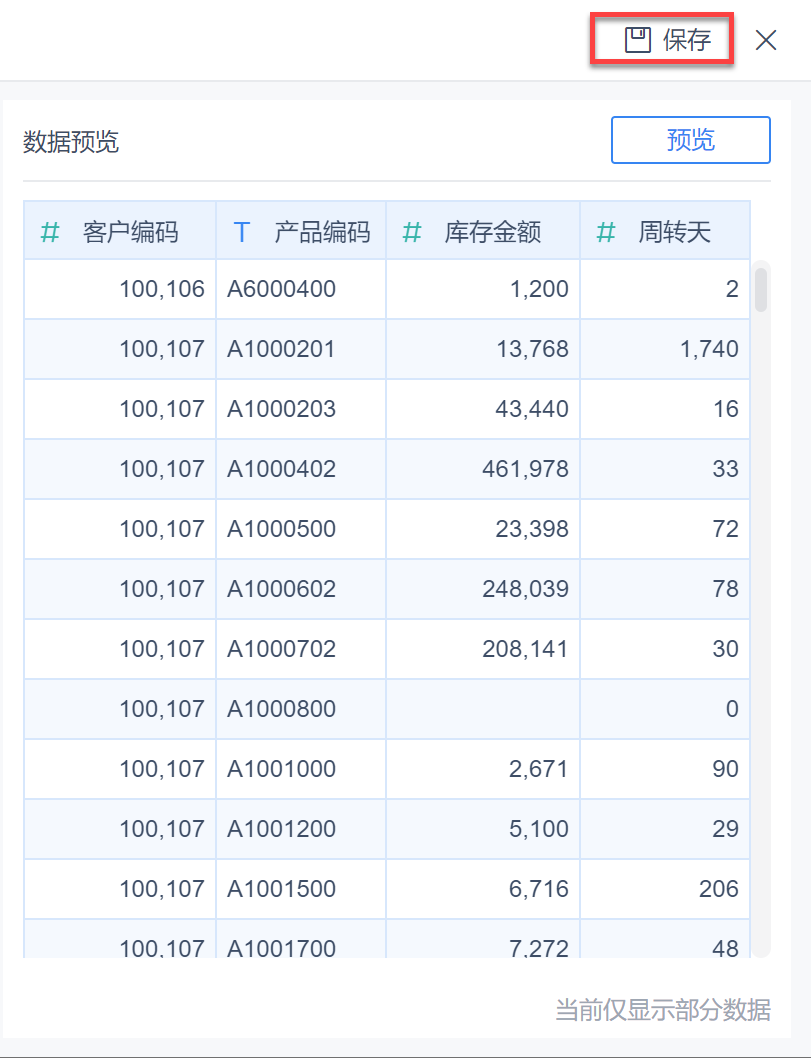
Task: Click the 保存 save button
Action: [662, 40]
